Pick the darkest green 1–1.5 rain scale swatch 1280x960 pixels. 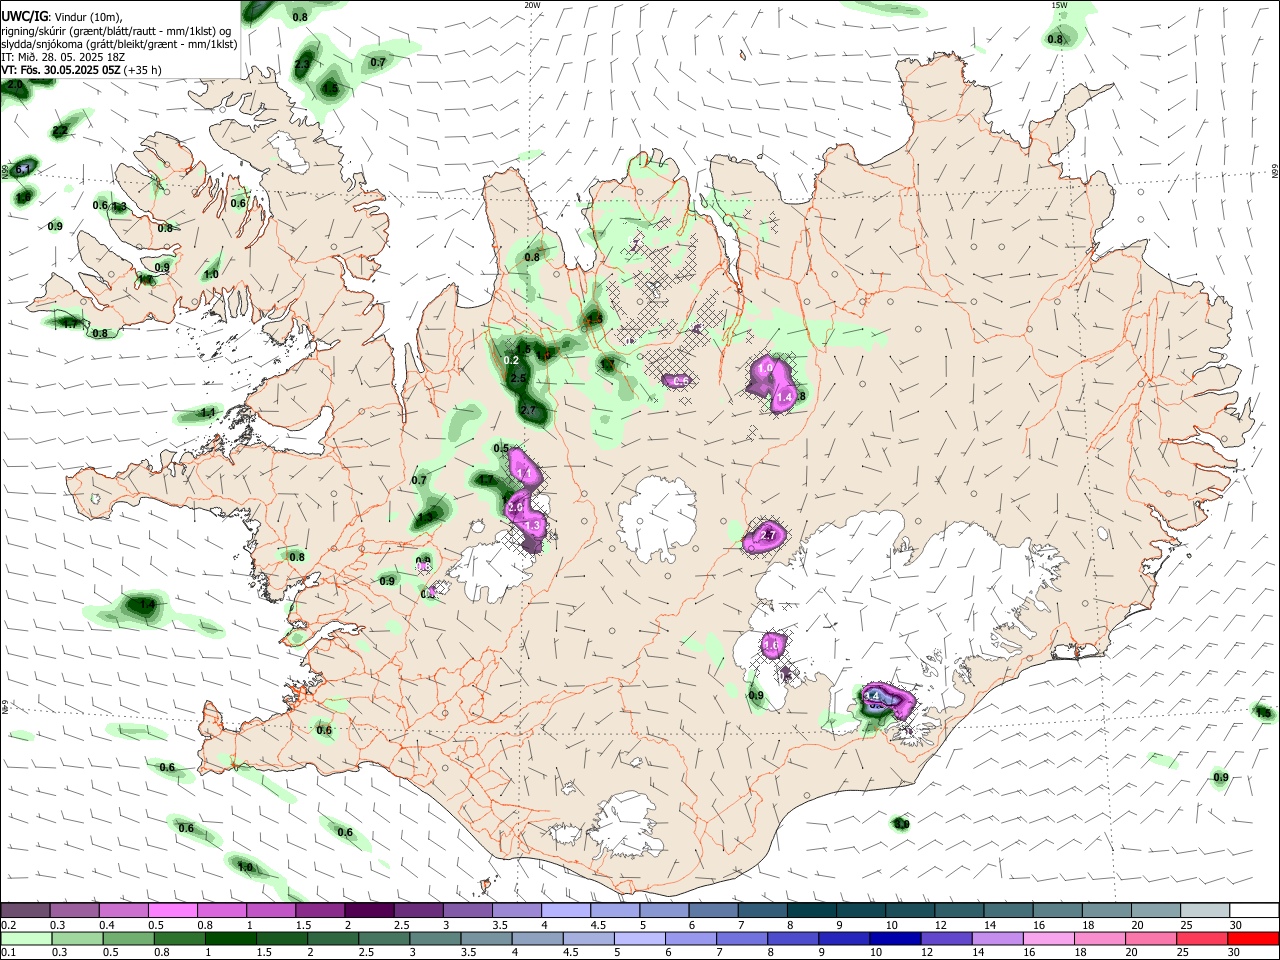[x=230, y=938]
